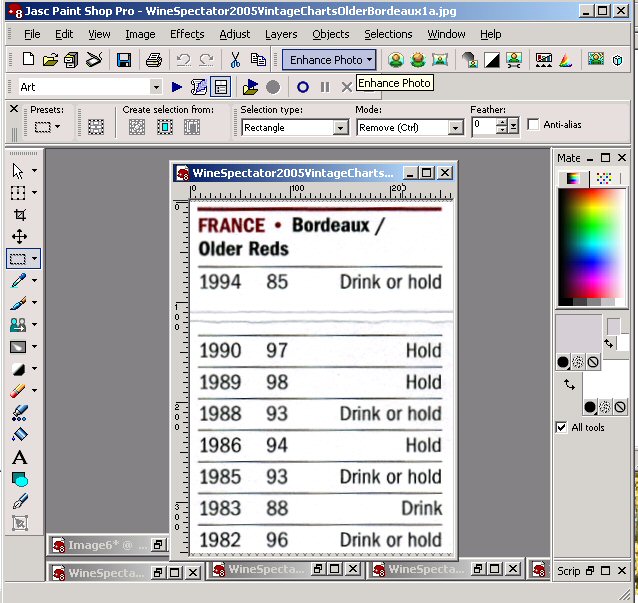
Task: Click the Print icon in toolbar
Action: pyautogui.click(x=154, y=60)
